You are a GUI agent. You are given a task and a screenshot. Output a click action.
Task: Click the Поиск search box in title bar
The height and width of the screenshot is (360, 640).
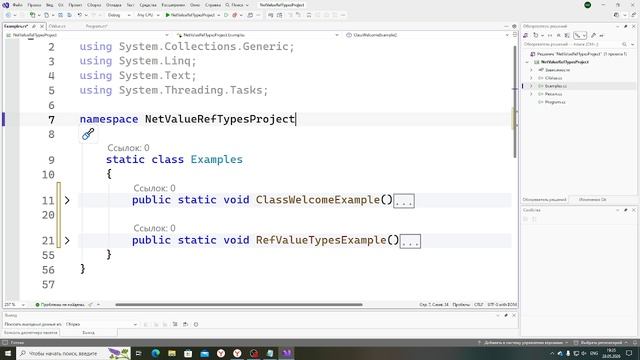pyautogui.click(x=237, y=5)
